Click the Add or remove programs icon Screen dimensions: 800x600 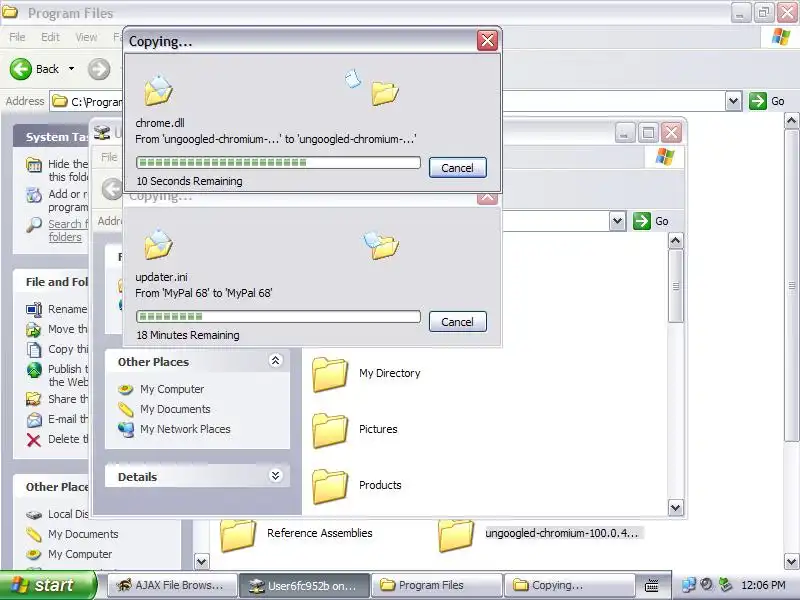pyautogui.click(x=34, y=195)
